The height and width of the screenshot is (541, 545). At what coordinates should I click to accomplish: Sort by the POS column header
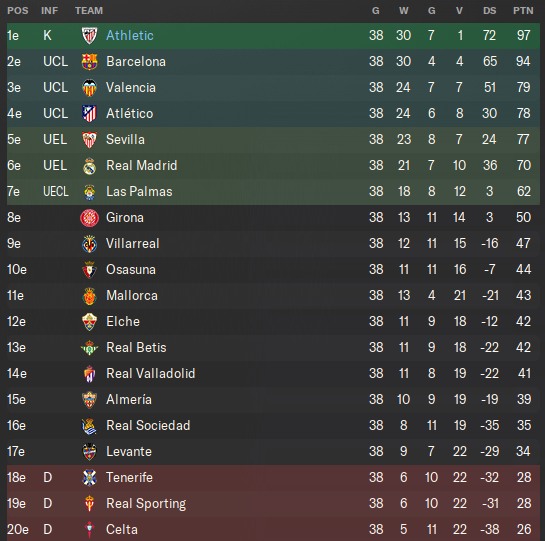[18, 11]
